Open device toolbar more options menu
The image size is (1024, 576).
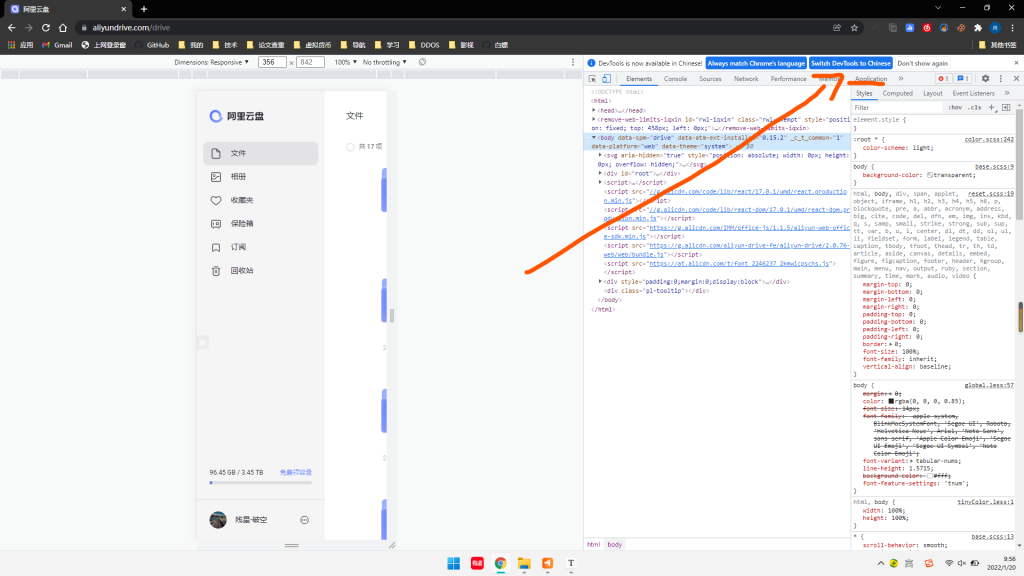(573, 62)
